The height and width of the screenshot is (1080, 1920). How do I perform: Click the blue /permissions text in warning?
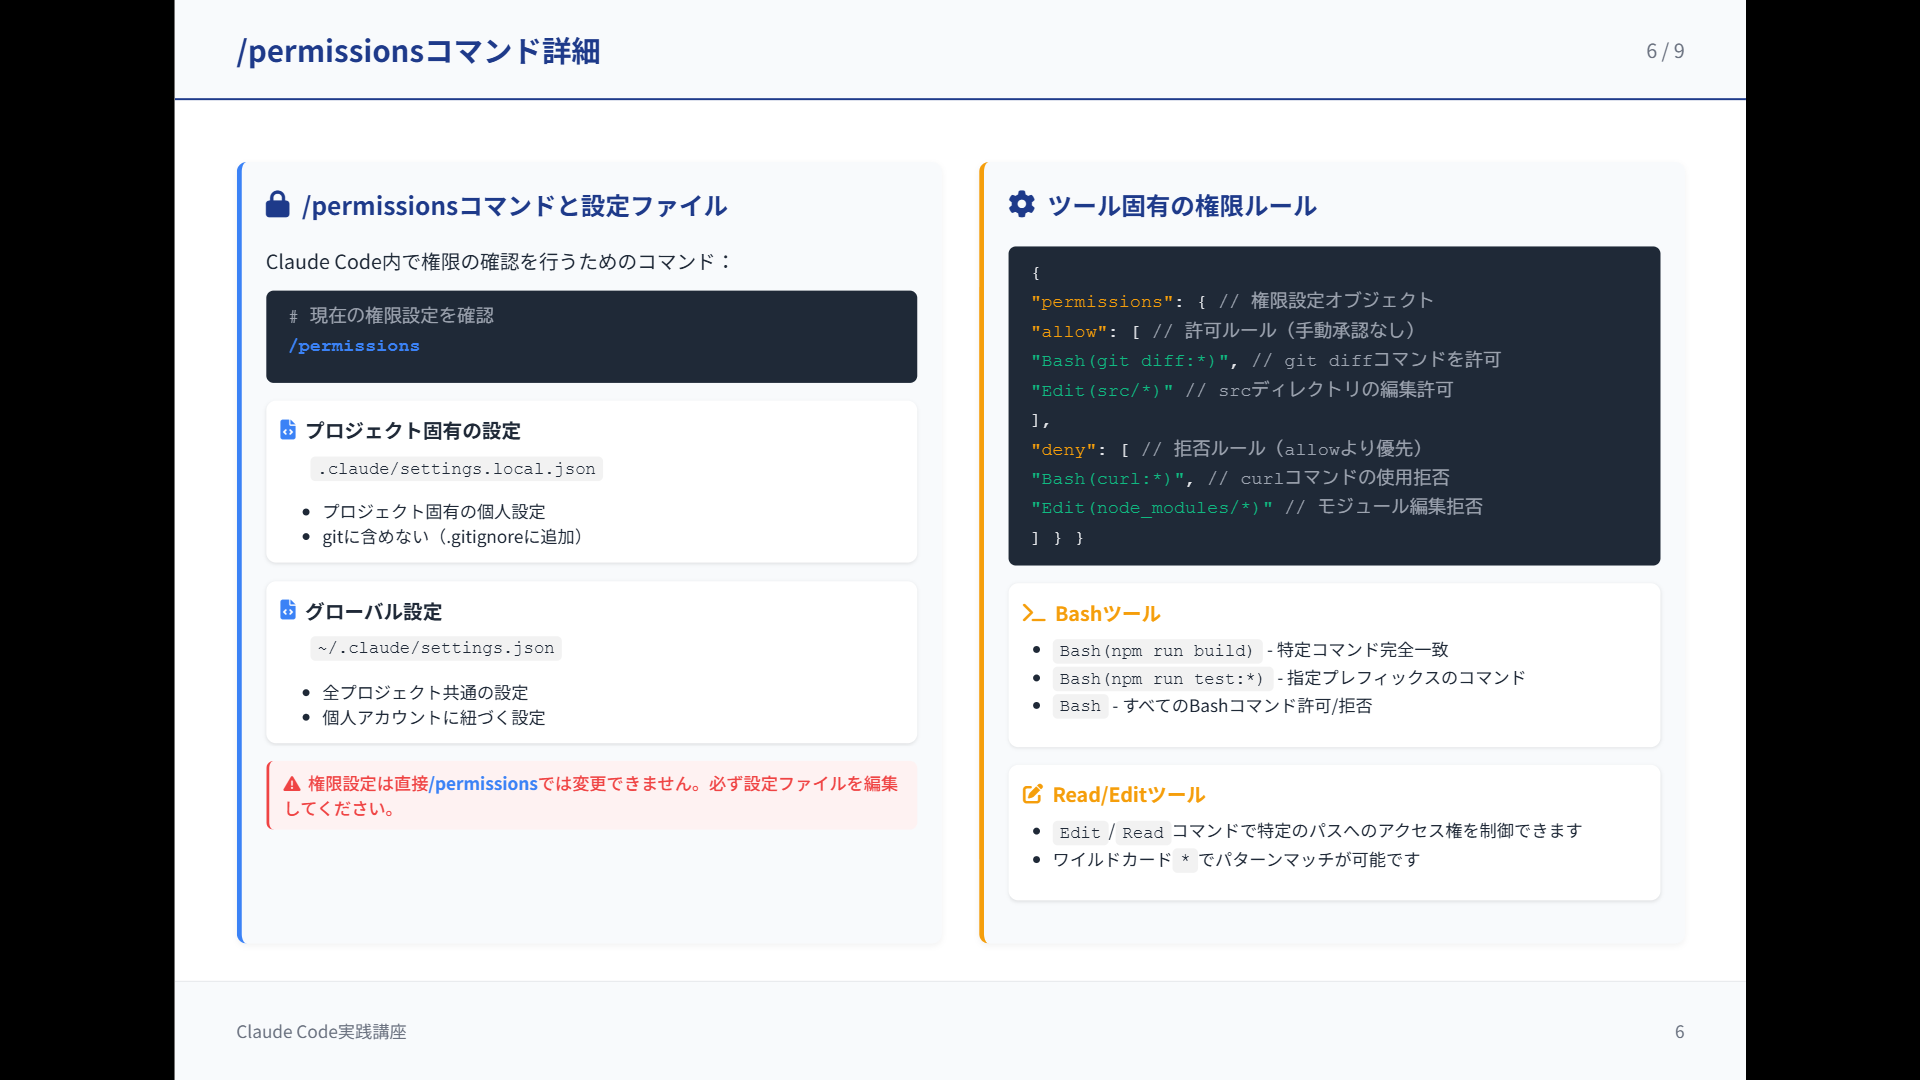point(483,784)
